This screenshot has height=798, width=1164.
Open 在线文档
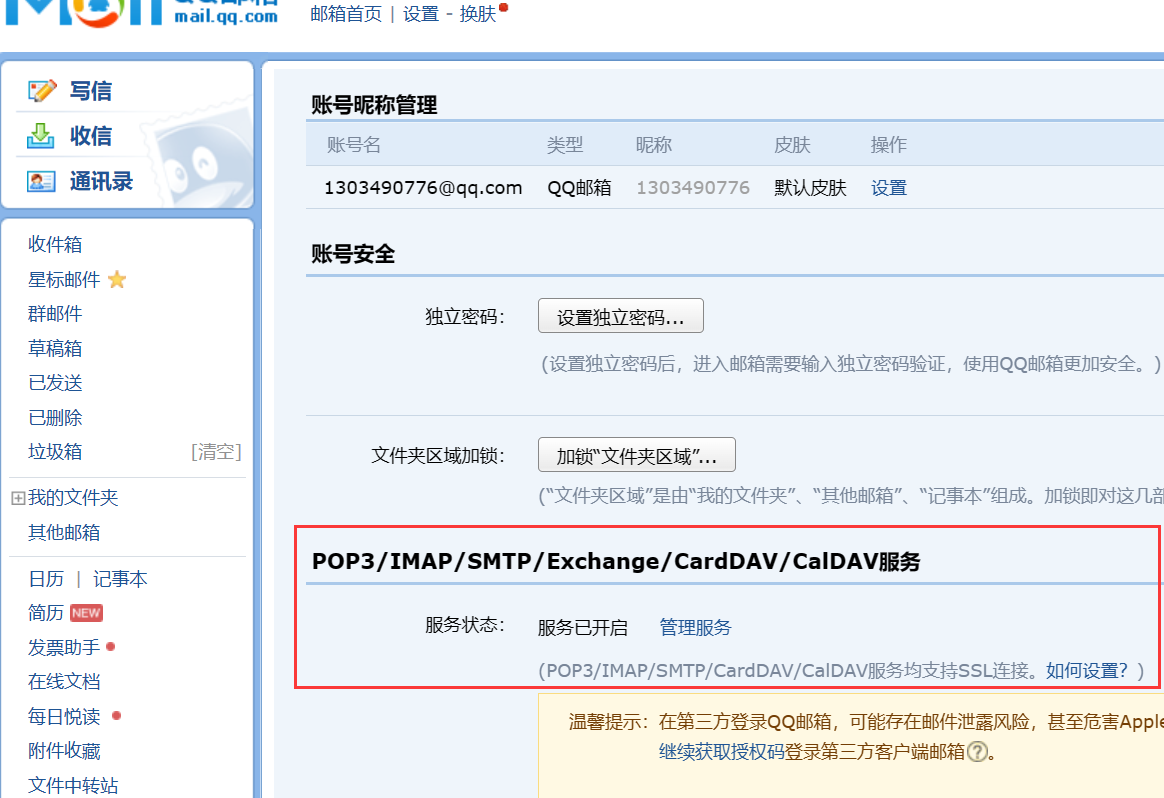[x=64, y=681]
